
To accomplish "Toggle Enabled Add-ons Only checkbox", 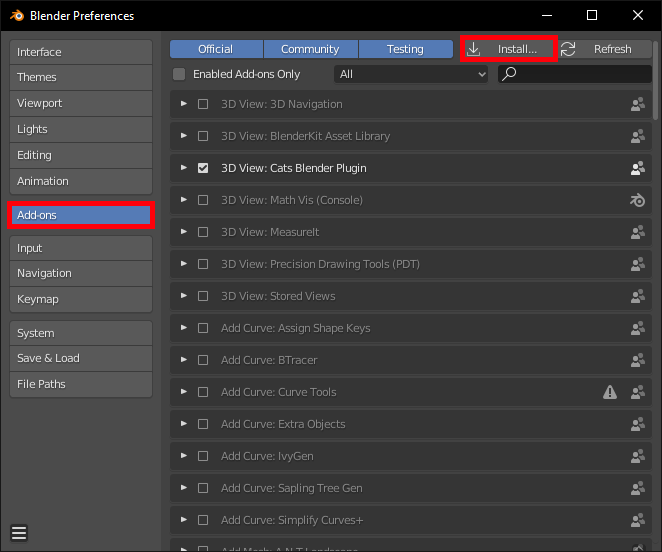I will [179, 74].
